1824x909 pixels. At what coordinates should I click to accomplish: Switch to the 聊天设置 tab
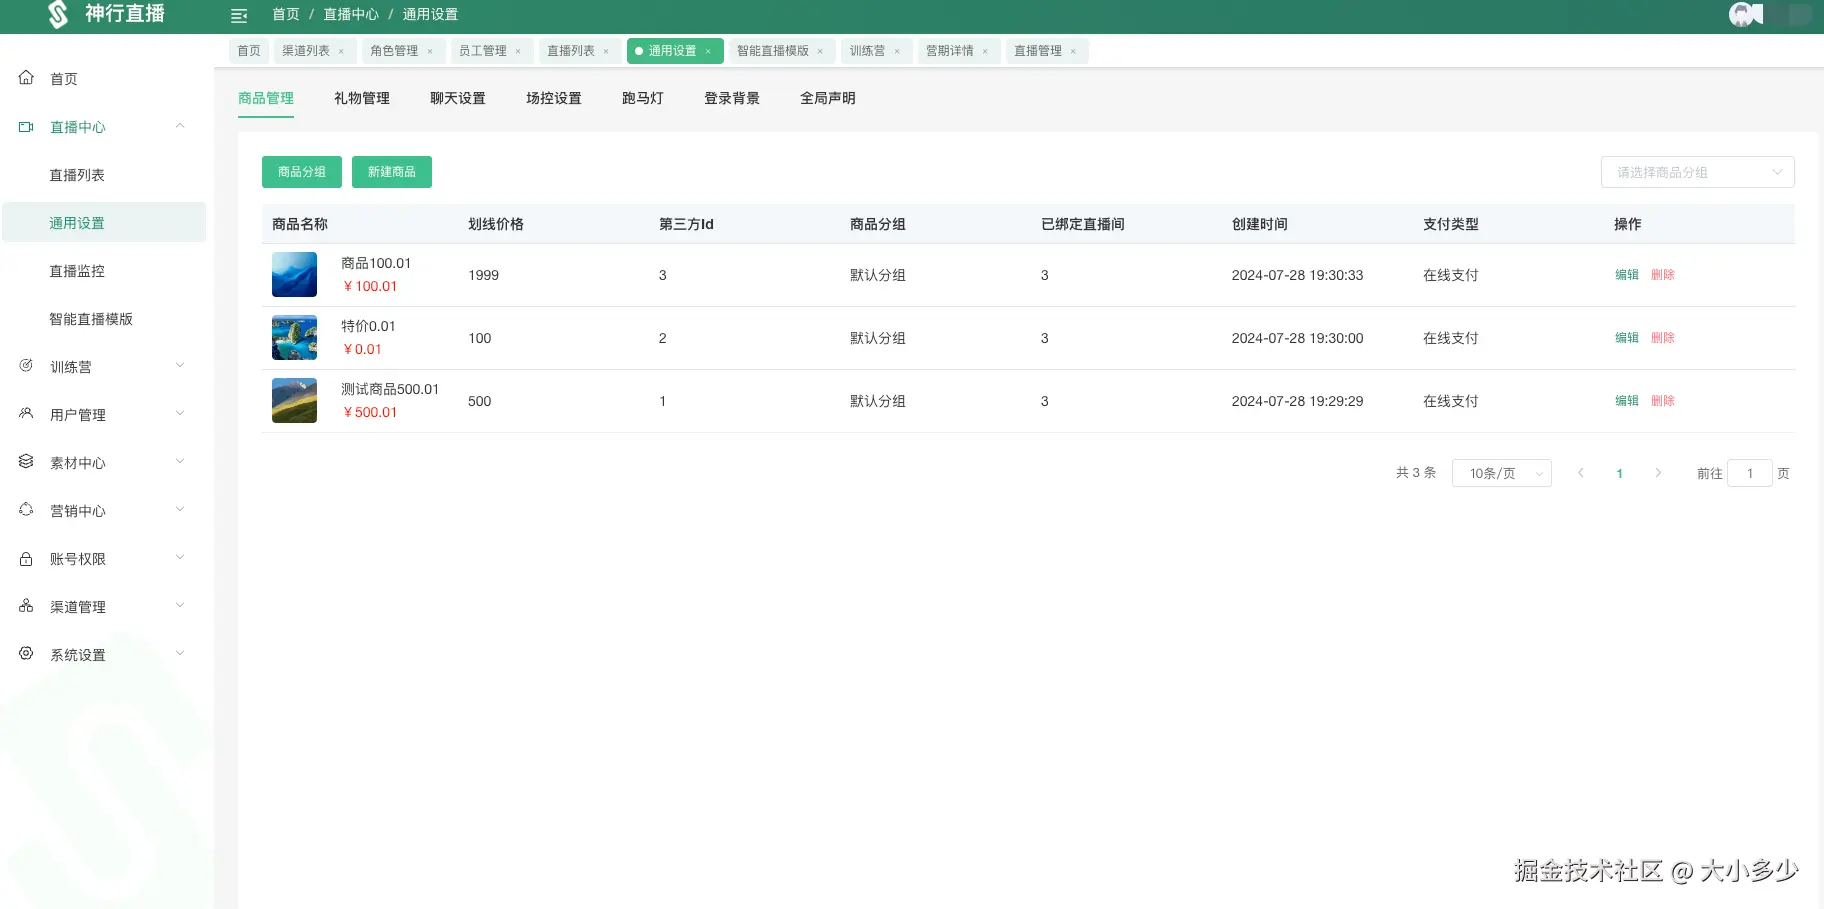[x=458, y=98]
